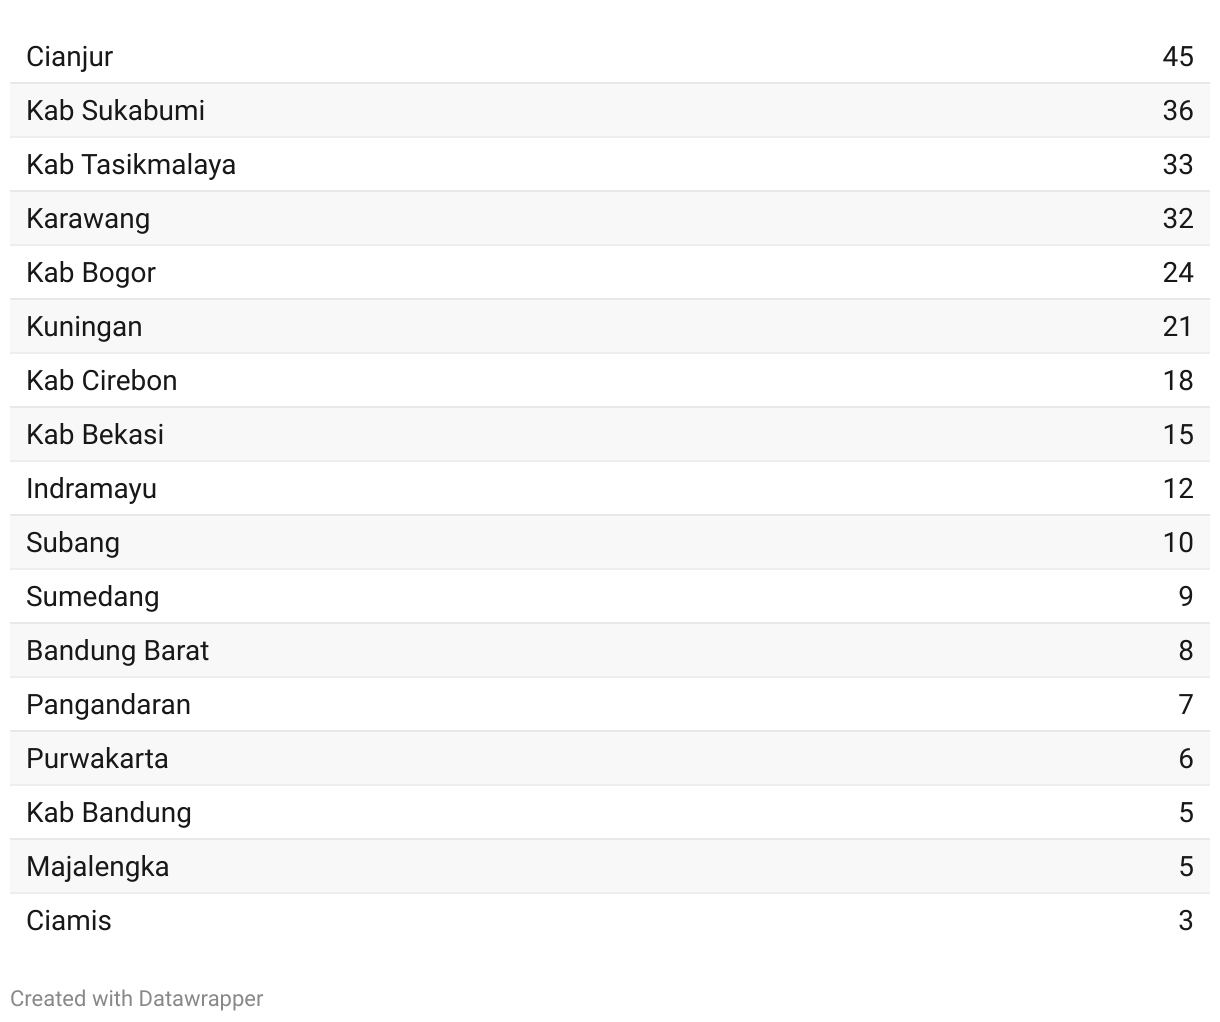Open the Created with Datawrapper link
This screenshot has height=1022, width=1220.
[x=137, y=998]
